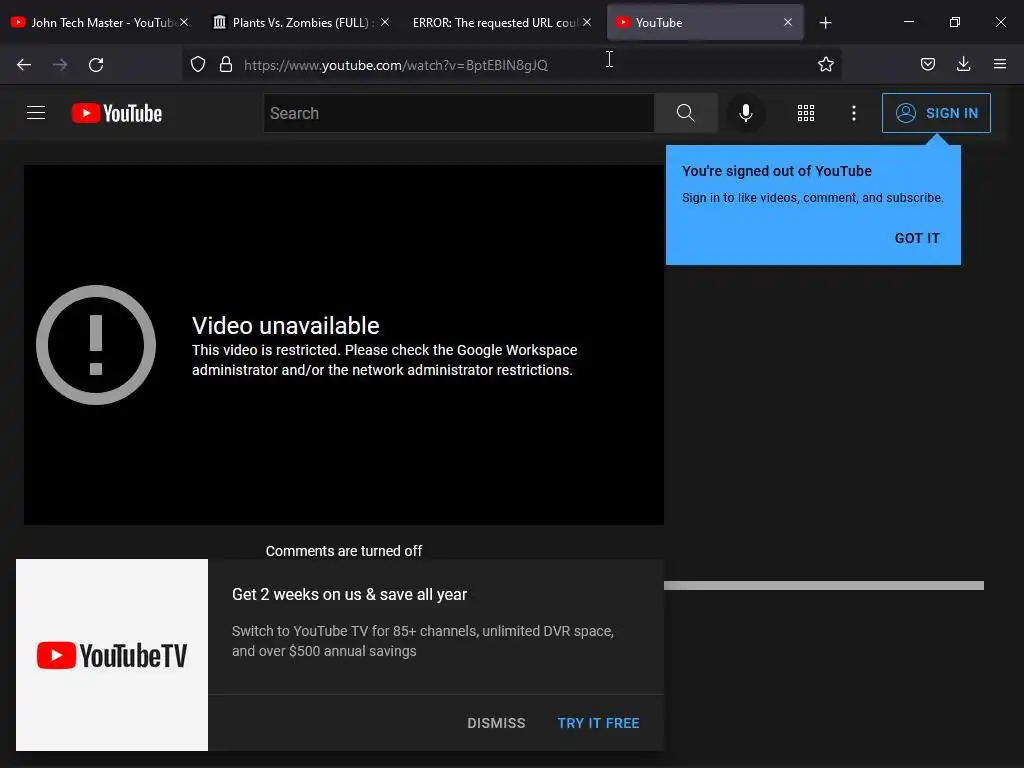Image resolution: width=1024 pixels, height=768 pixels.
Task: Restore down the Firefox window
Action: 954,22
